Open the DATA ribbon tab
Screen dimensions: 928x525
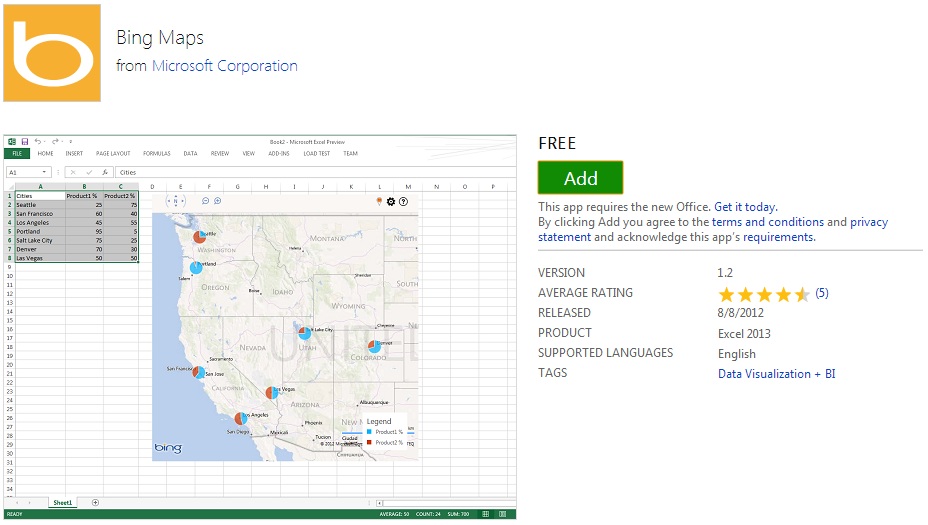tap(190, 153)
